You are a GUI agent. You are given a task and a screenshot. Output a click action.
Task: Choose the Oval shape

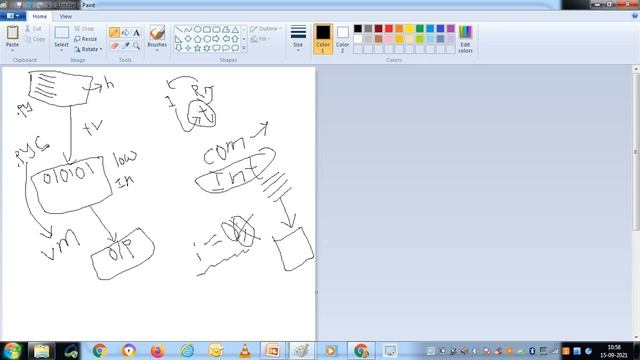[x=198, y=29]
